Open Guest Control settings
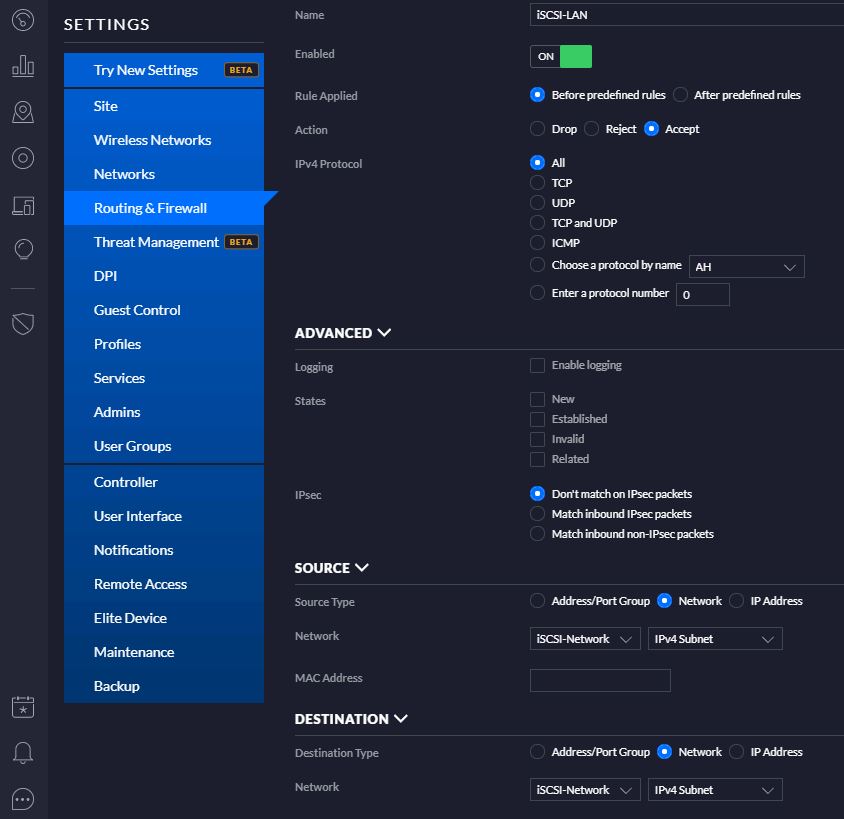The image size is (844, 819). (164, 310)
